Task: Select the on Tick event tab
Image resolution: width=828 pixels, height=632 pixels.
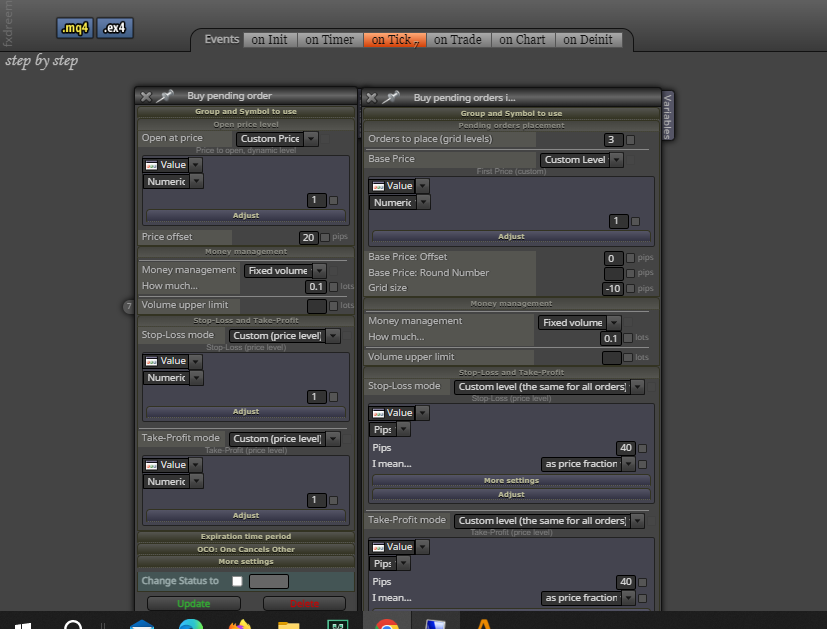Action: pyautogui.click(x=394, y=40)
